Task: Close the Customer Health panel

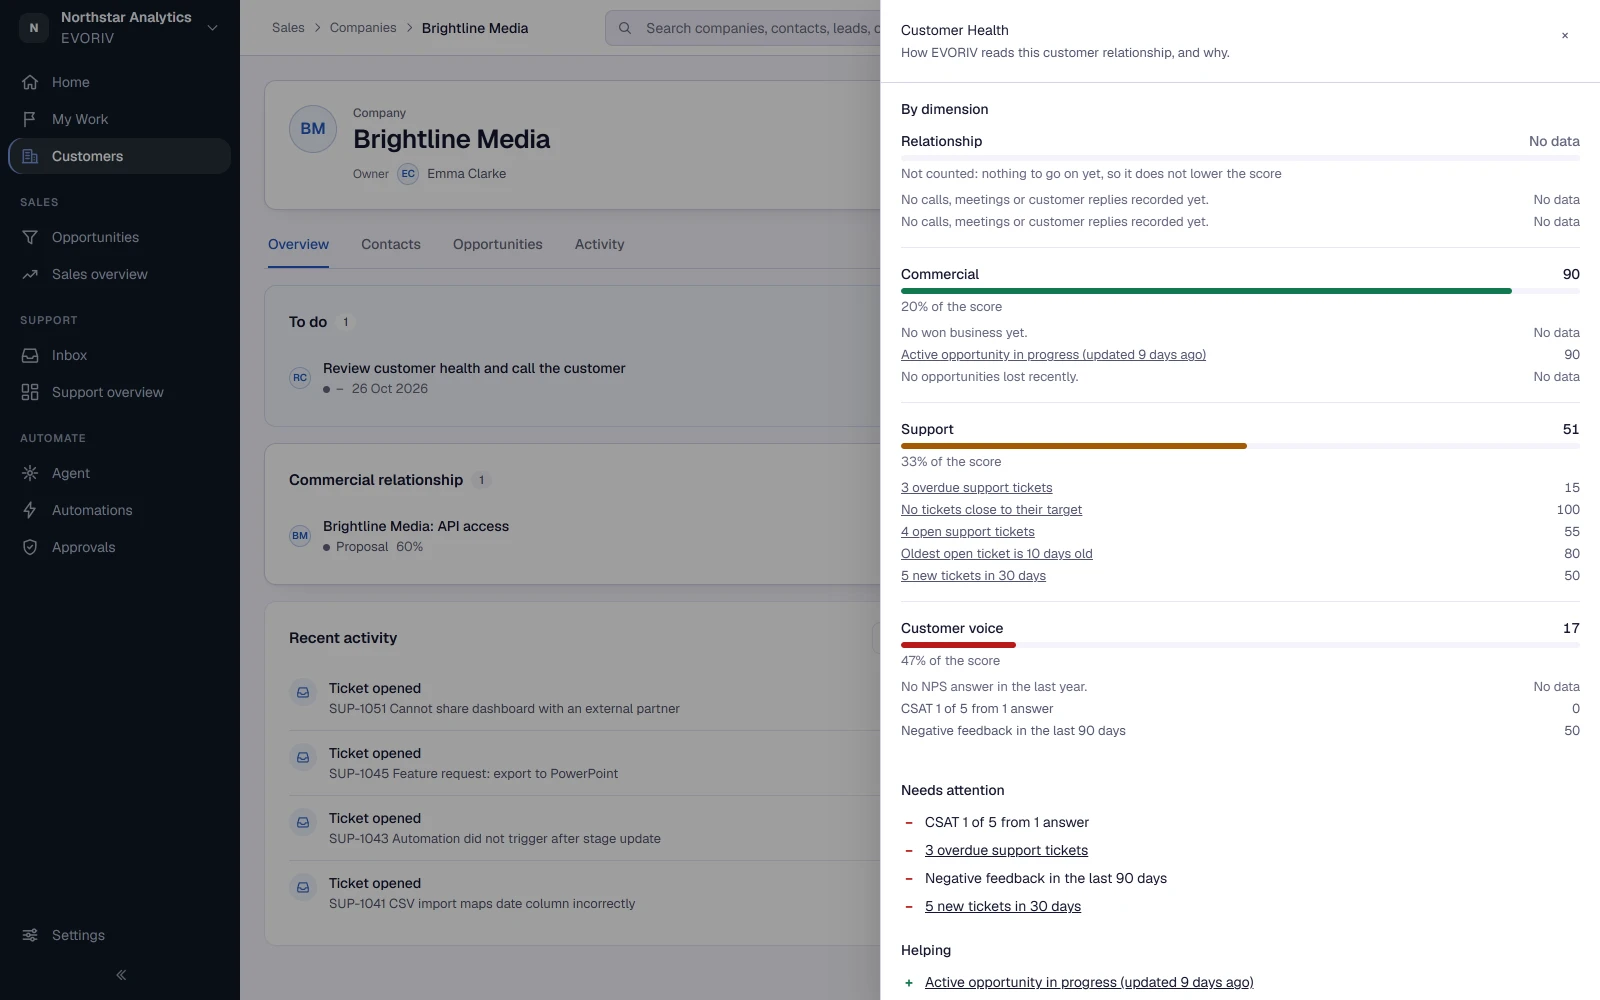Action: tap(1565, 36)
